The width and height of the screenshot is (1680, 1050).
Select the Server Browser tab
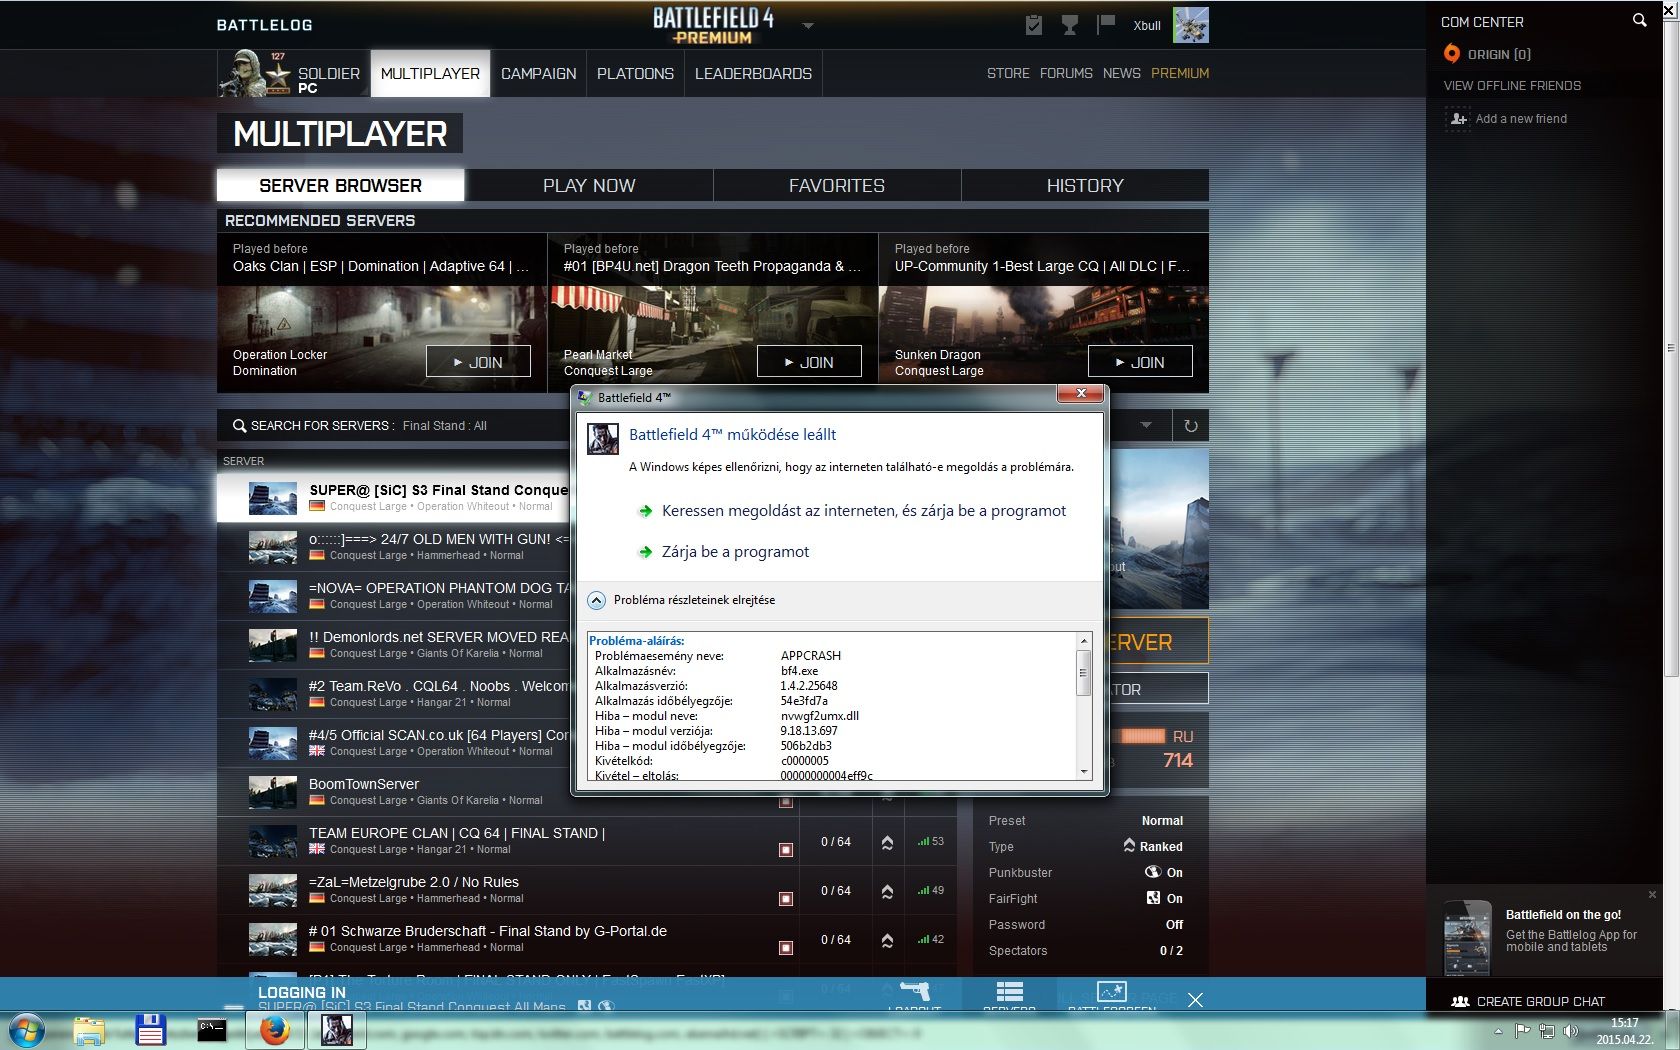pos(340,185)
